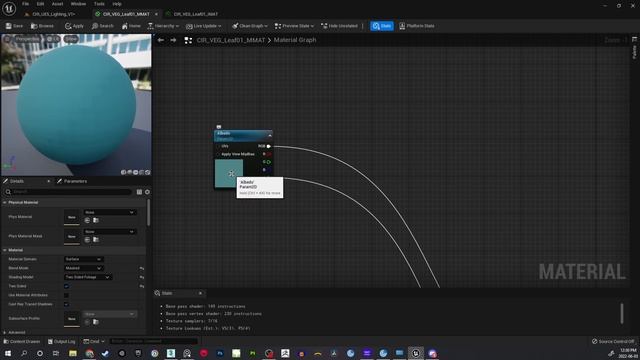Open the Clean Graph dropdown
Image resolution: width=640 pixels, height=360 pixels.
pos(249,26)
